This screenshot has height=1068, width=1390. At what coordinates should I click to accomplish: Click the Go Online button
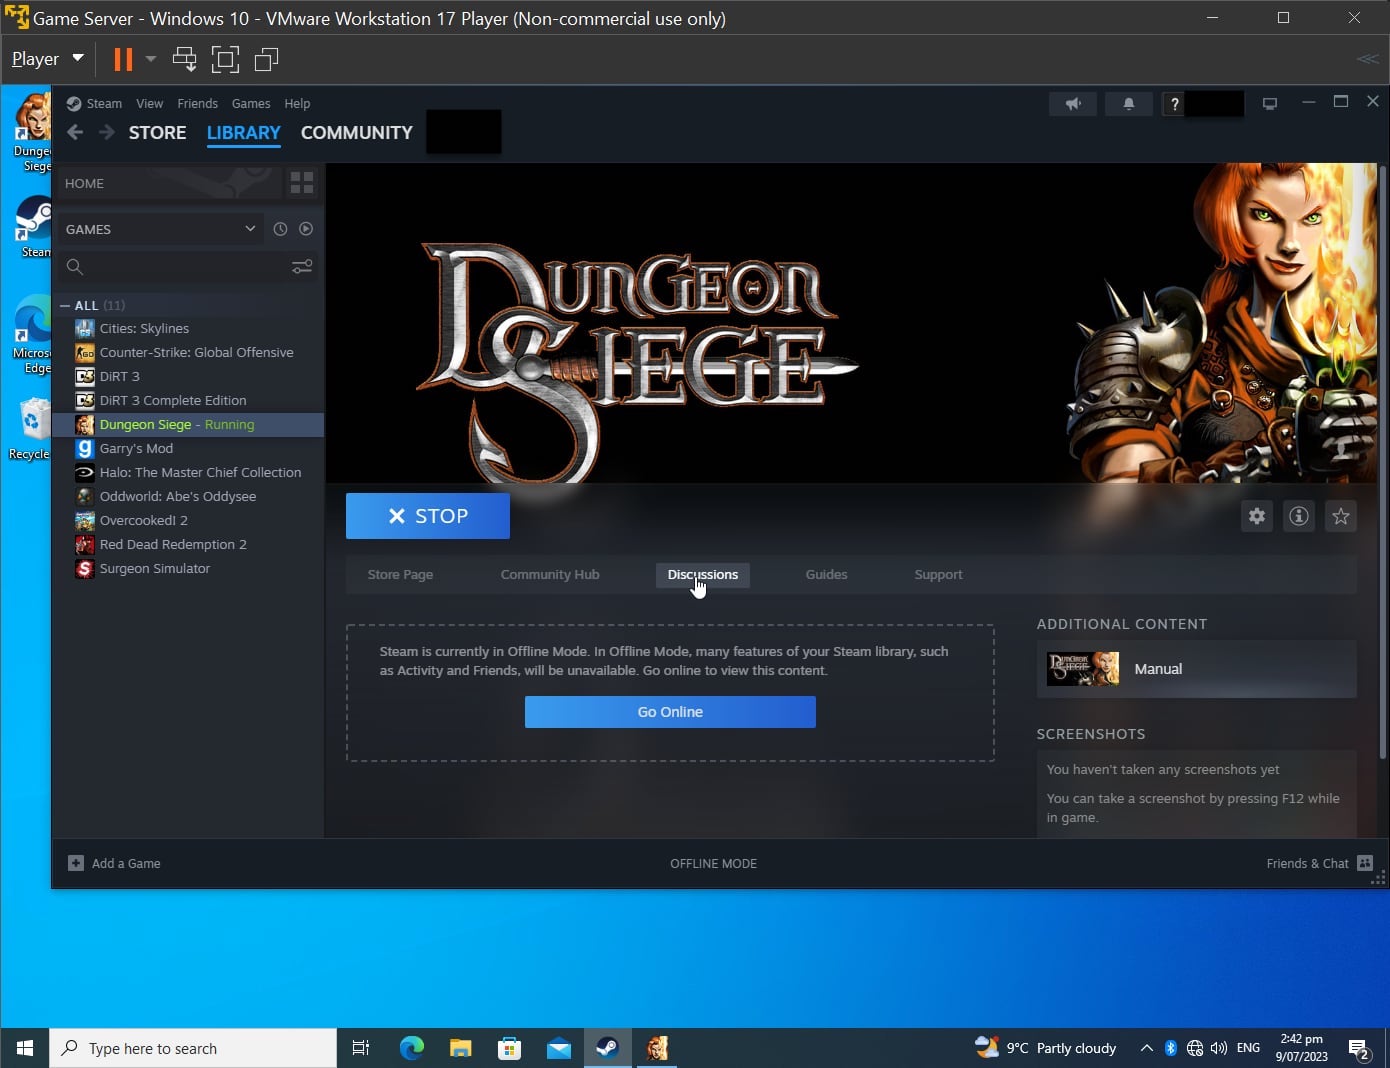[670, 712]
